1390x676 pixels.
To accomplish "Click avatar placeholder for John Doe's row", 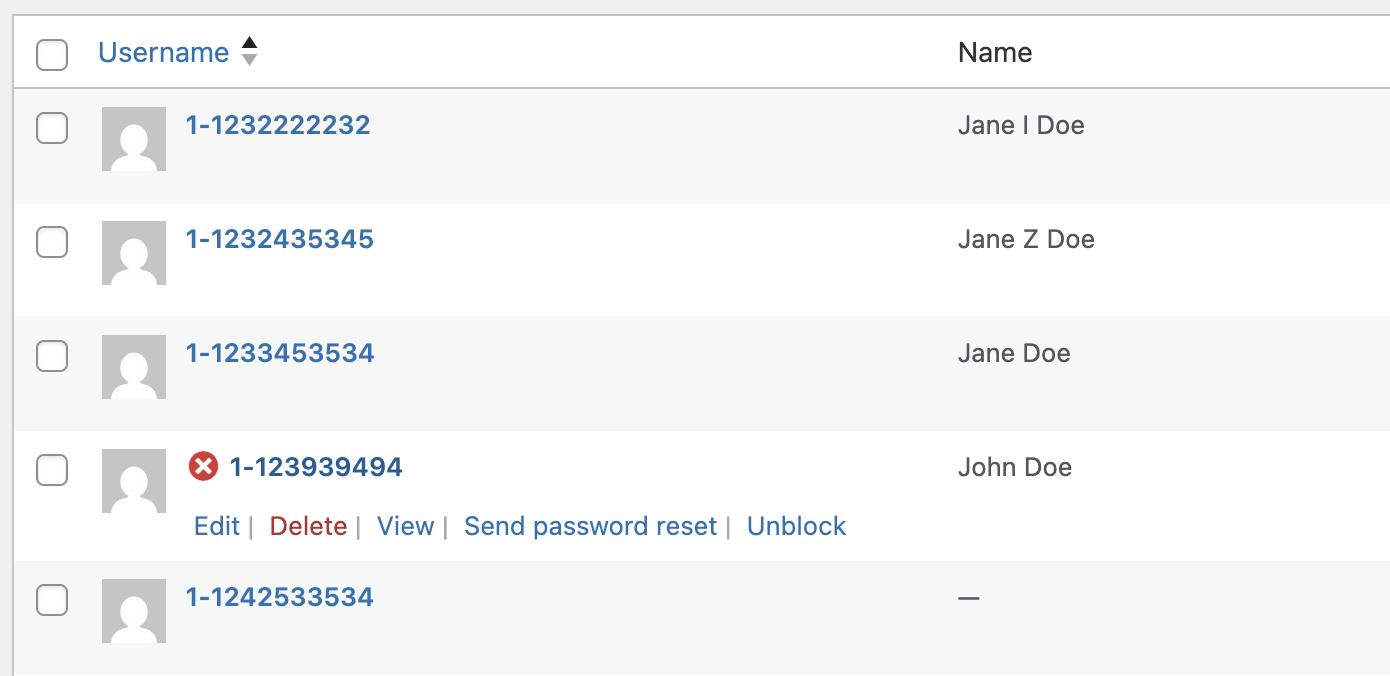I will [134, 481].
